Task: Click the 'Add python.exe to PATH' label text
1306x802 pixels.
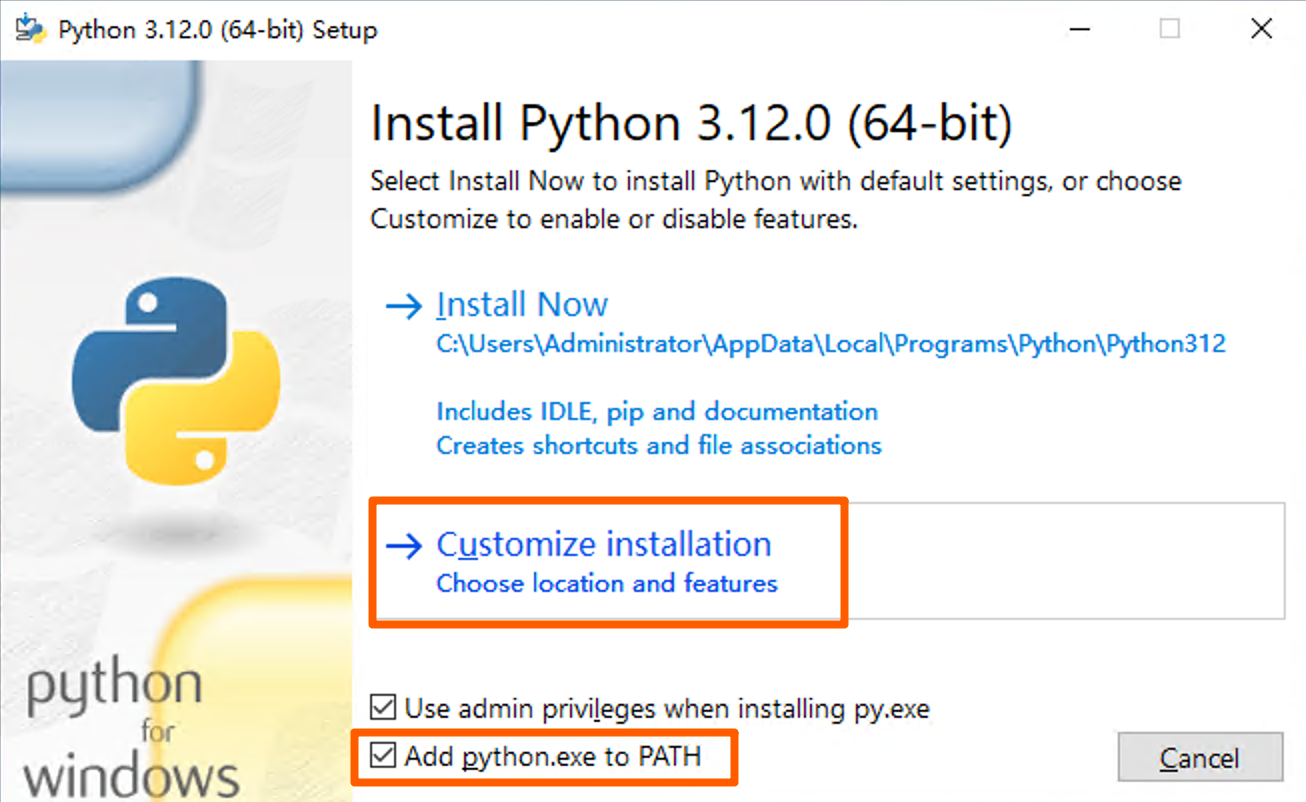Action: [x=553, y=756]
